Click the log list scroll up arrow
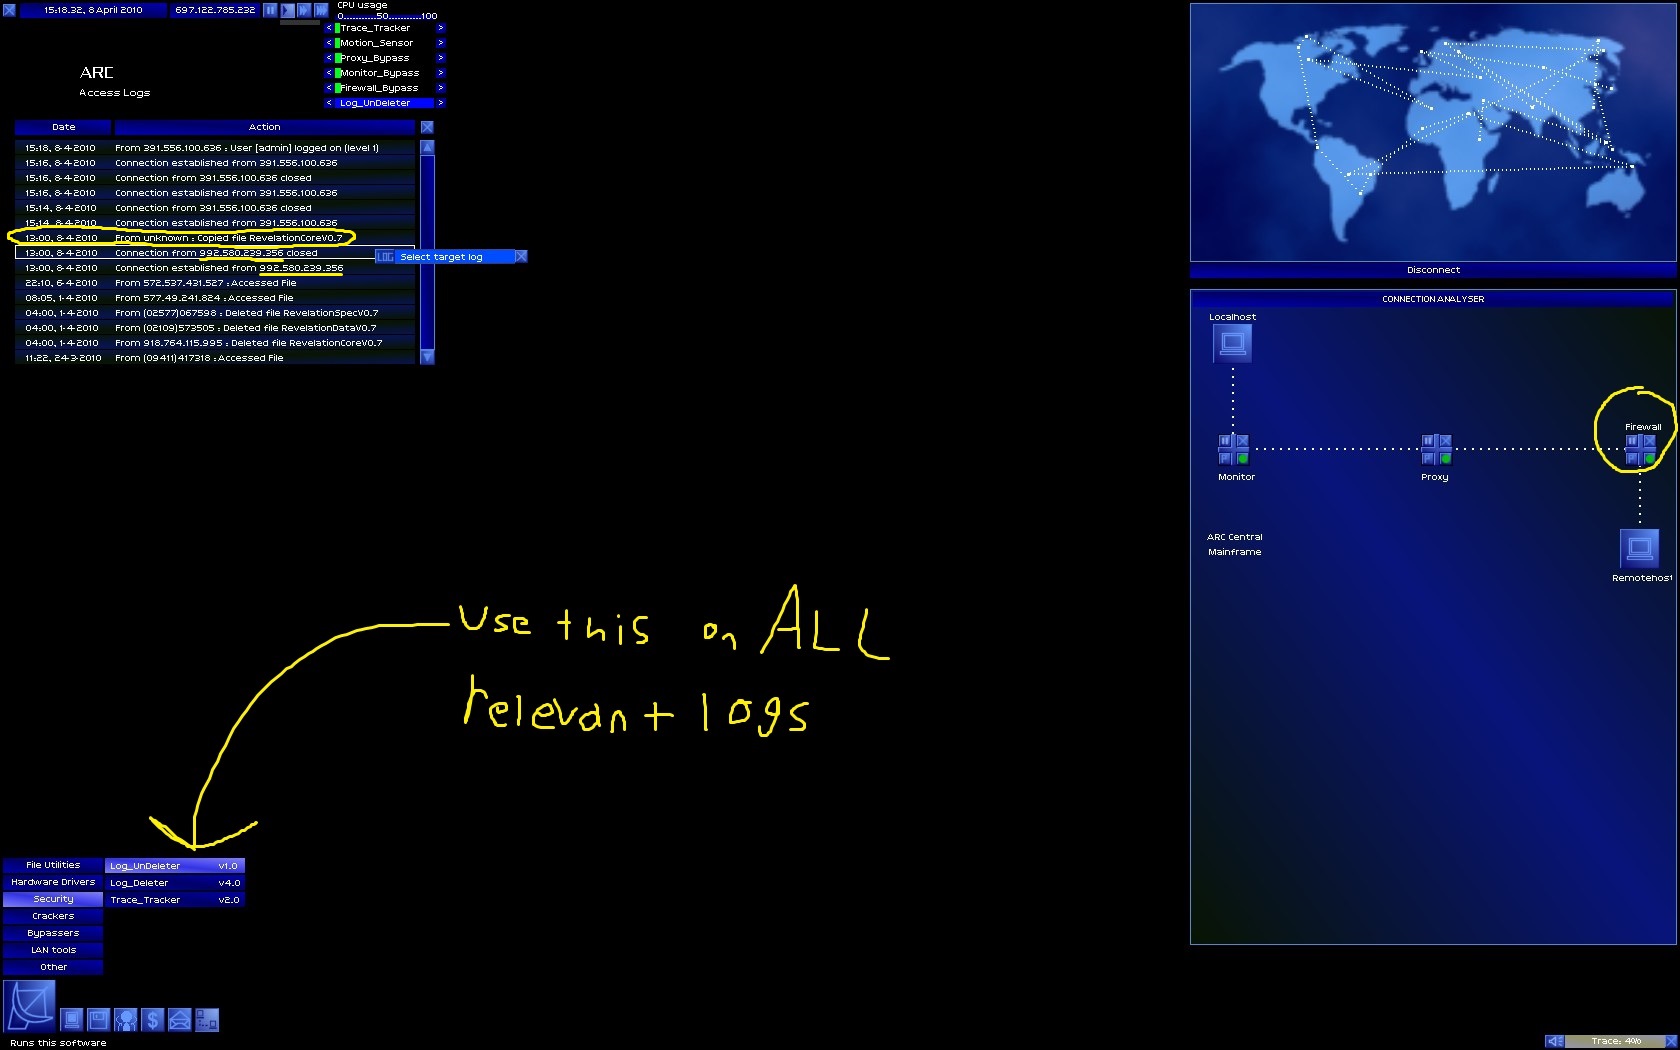1680x1050 pixels. click(427, 147)
